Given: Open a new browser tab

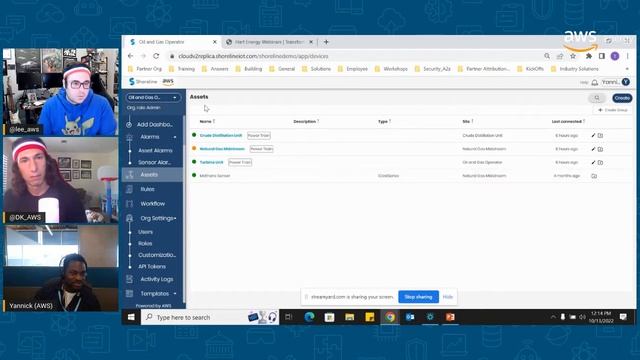Looking at the screenshot, I should 326,42.
